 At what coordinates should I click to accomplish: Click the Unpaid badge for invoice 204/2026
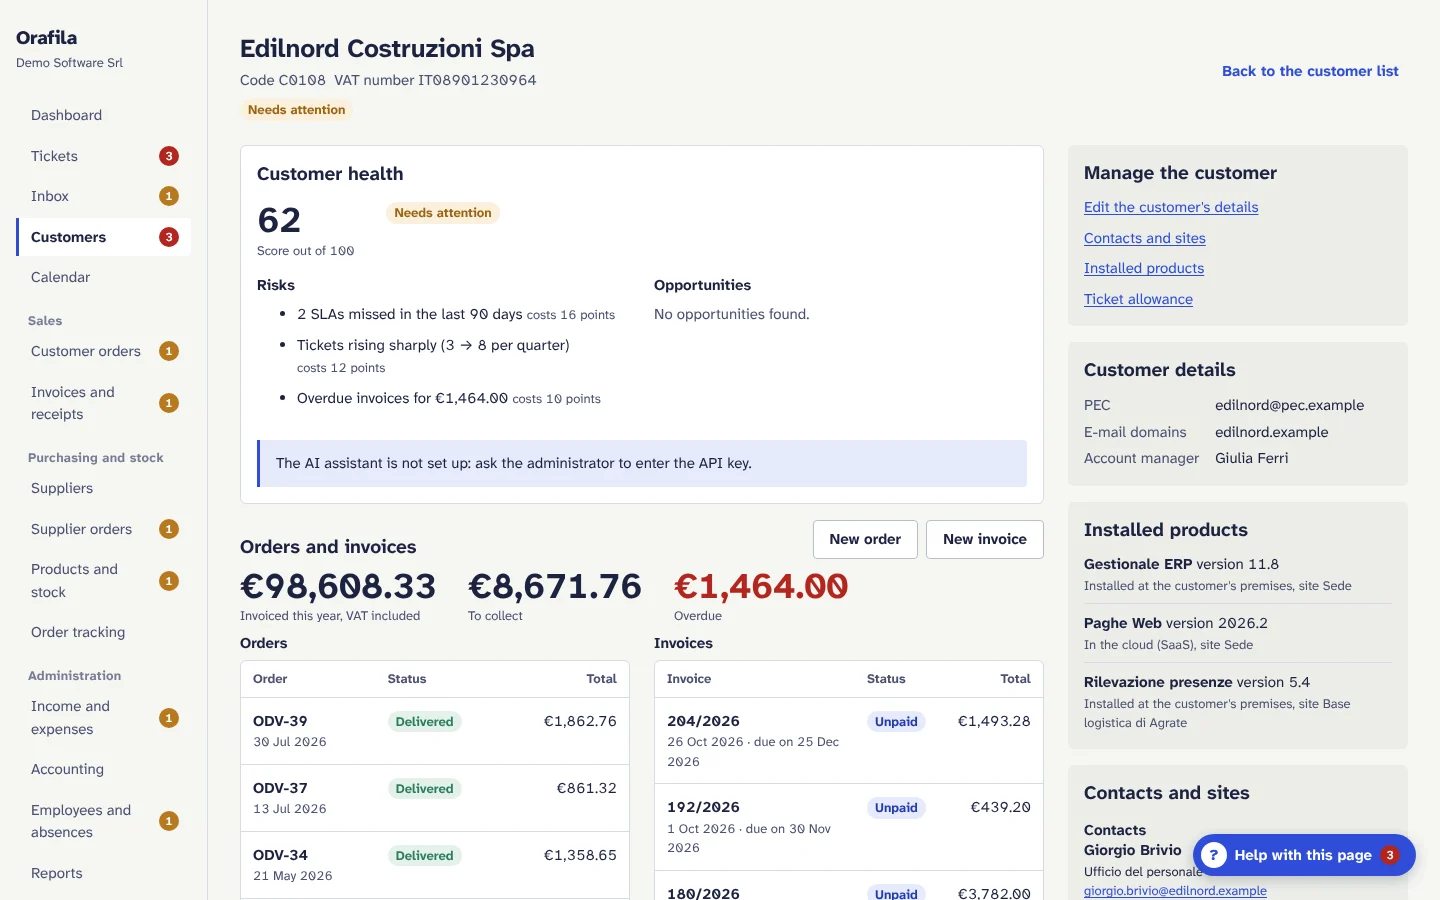(896, 722)
